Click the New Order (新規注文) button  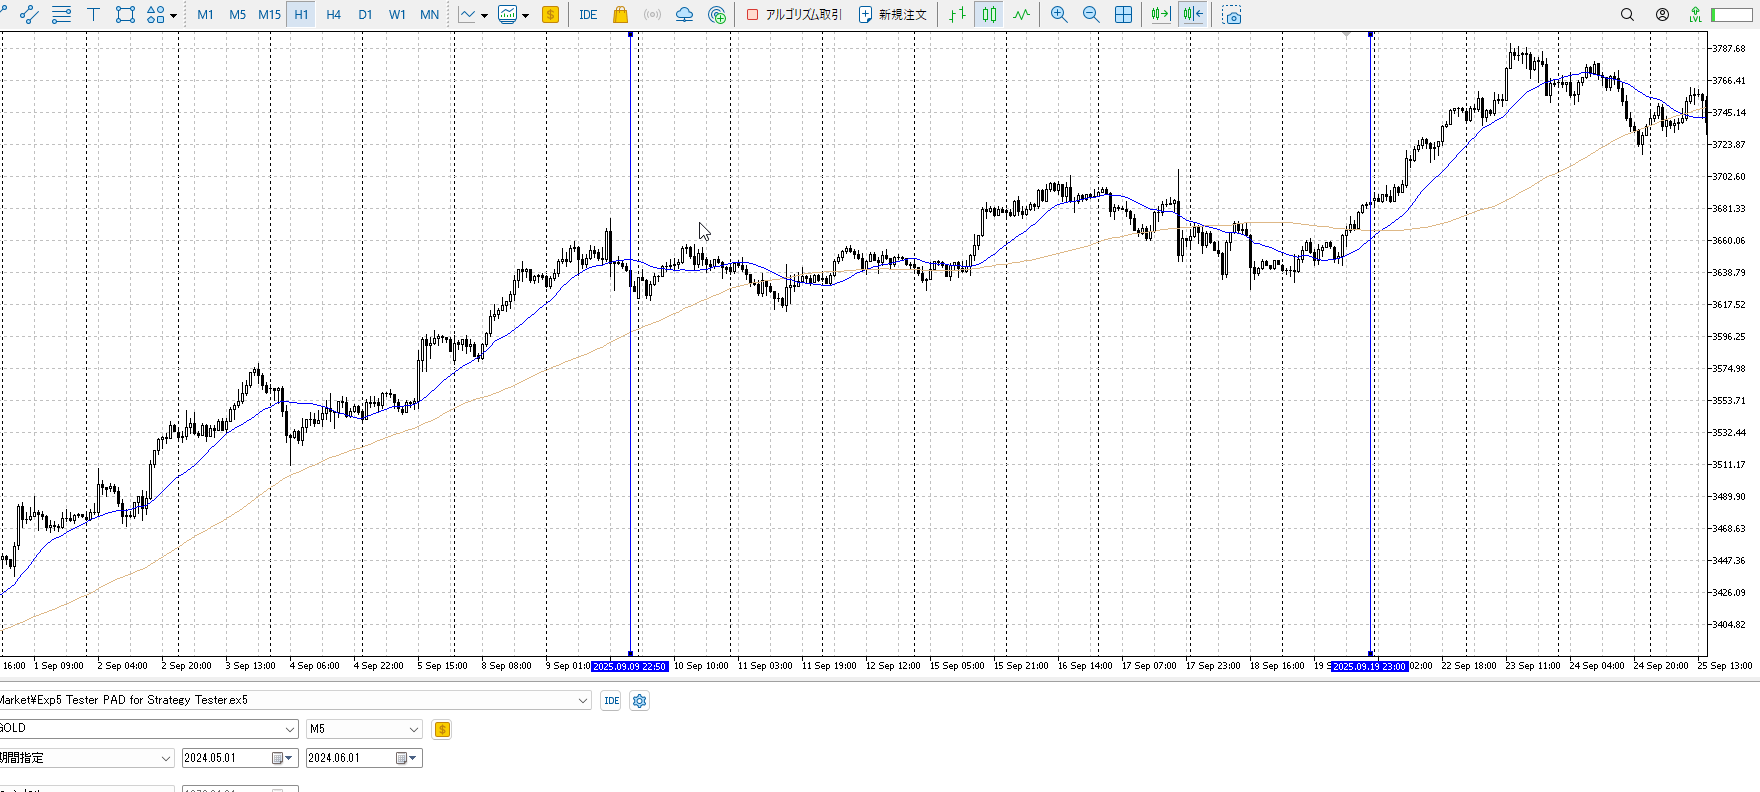click(x=893, y=14)
